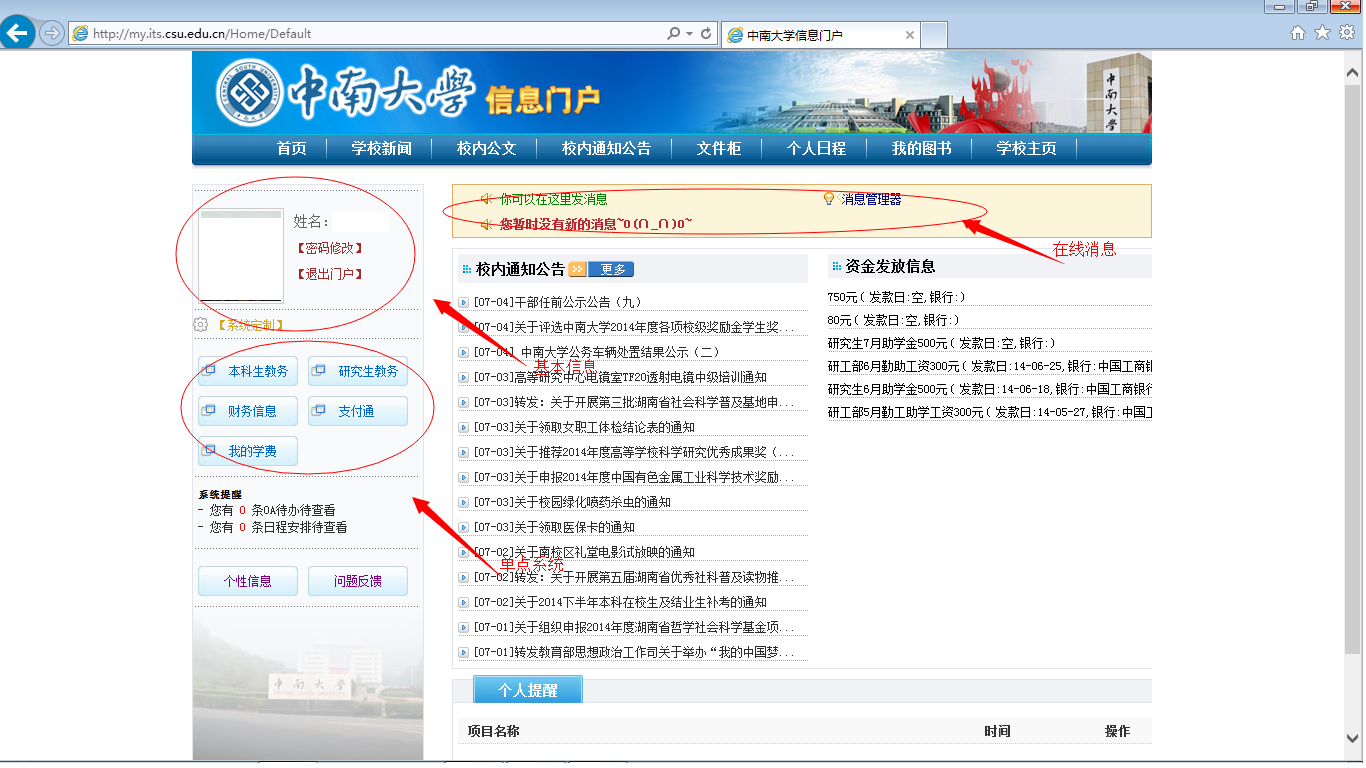Viewport: 1366px width, 768px height.
Task: Open the 本科生教务 system button
Action: point(248,371)
